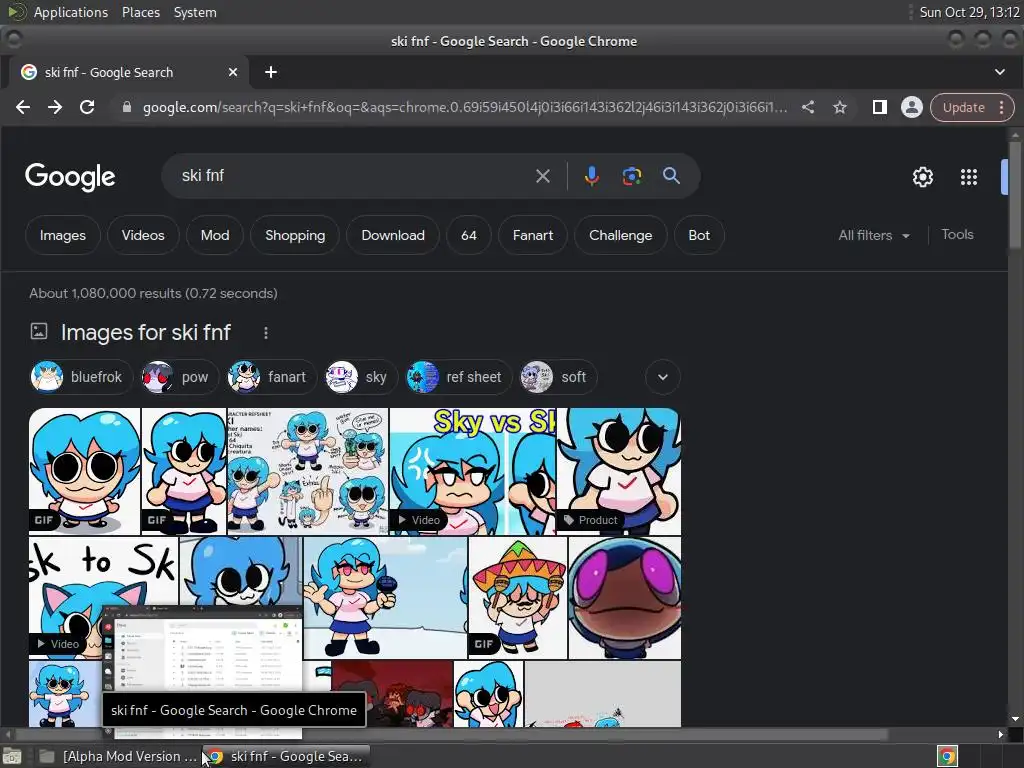1024x768 pixels.
Task: Select the Mod filter chip
Action: [x=215, y=235]
